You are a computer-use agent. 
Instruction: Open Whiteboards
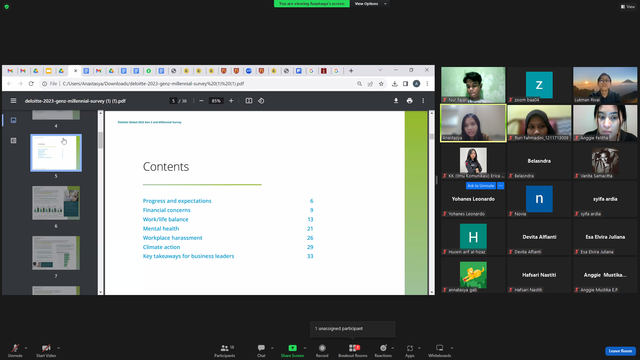[440, 350]
